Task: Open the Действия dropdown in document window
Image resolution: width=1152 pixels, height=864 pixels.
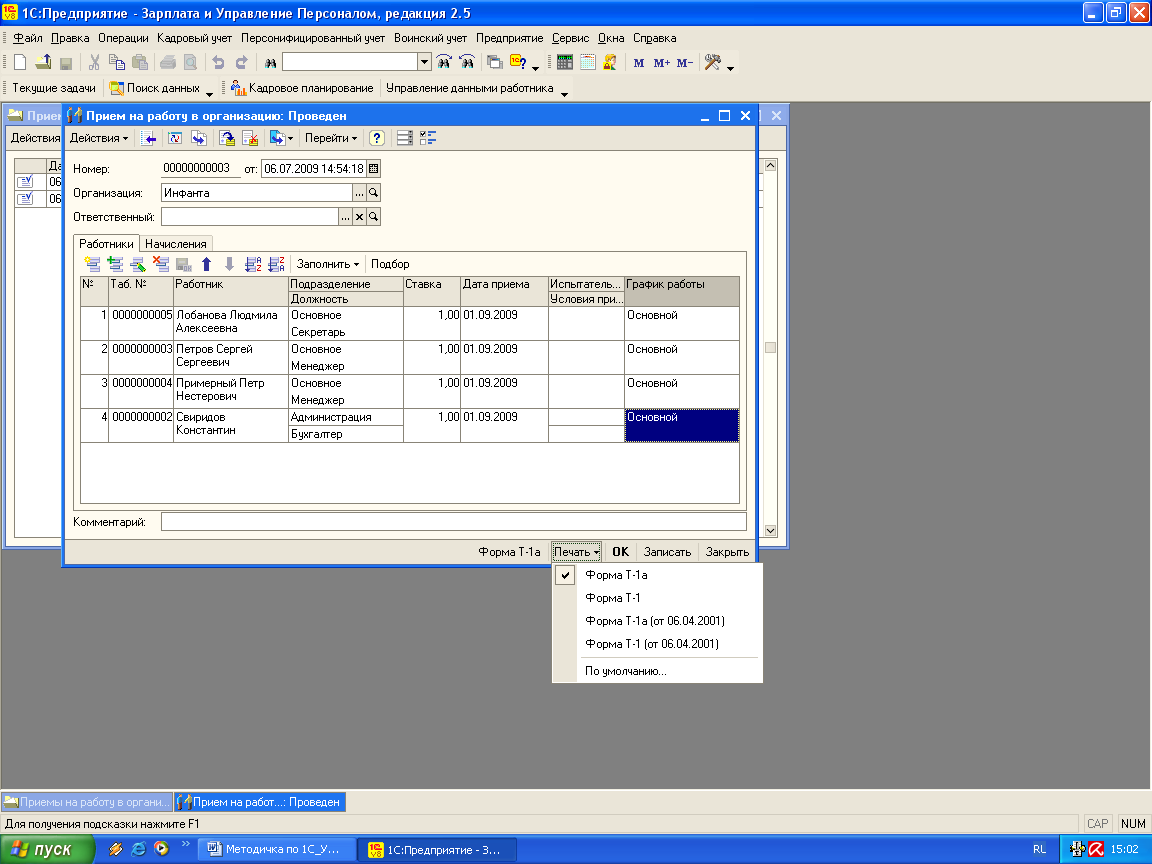Action: [98, 138]
